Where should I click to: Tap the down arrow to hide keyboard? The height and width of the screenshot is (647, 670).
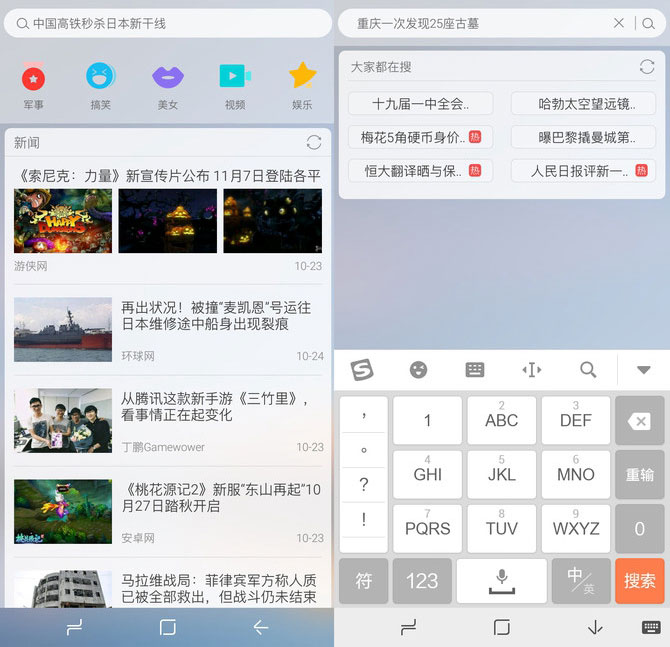(595, 628)
